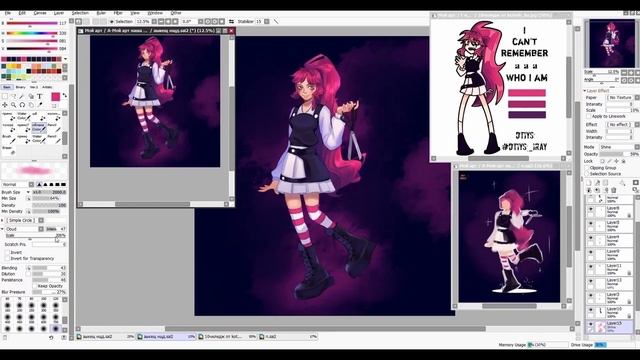Open the Brush Size dropdown arrow
This screenshot has width=640, height=360.
[28, 192]
